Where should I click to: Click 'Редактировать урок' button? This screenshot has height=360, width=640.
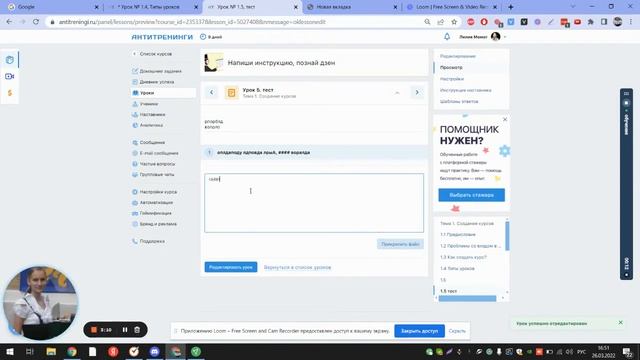pos(231,267)
